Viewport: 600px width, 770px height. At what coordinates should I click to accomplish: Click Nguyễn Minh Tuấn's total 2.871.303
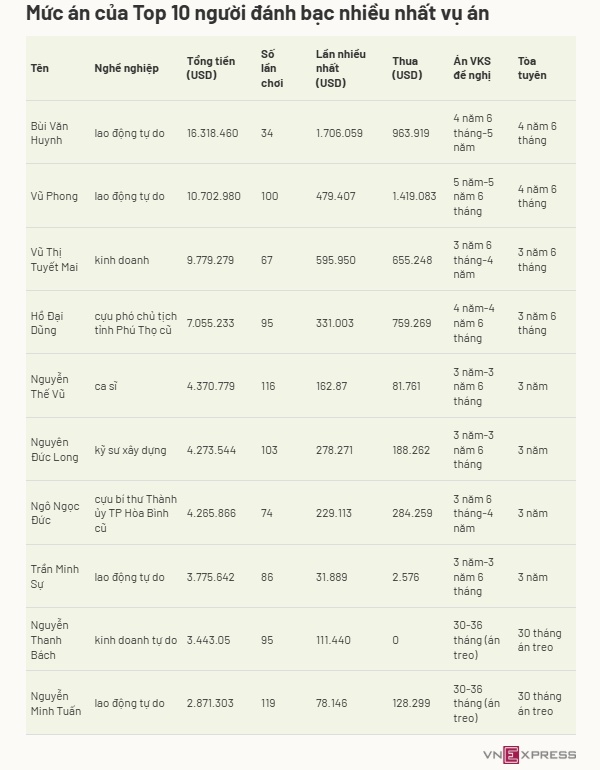coord(210,703)
